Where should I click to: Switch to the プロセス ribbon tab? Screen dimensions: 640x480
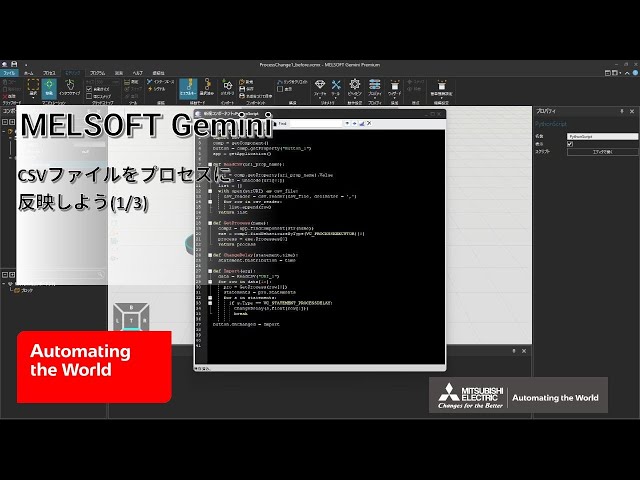pos(49,73)
